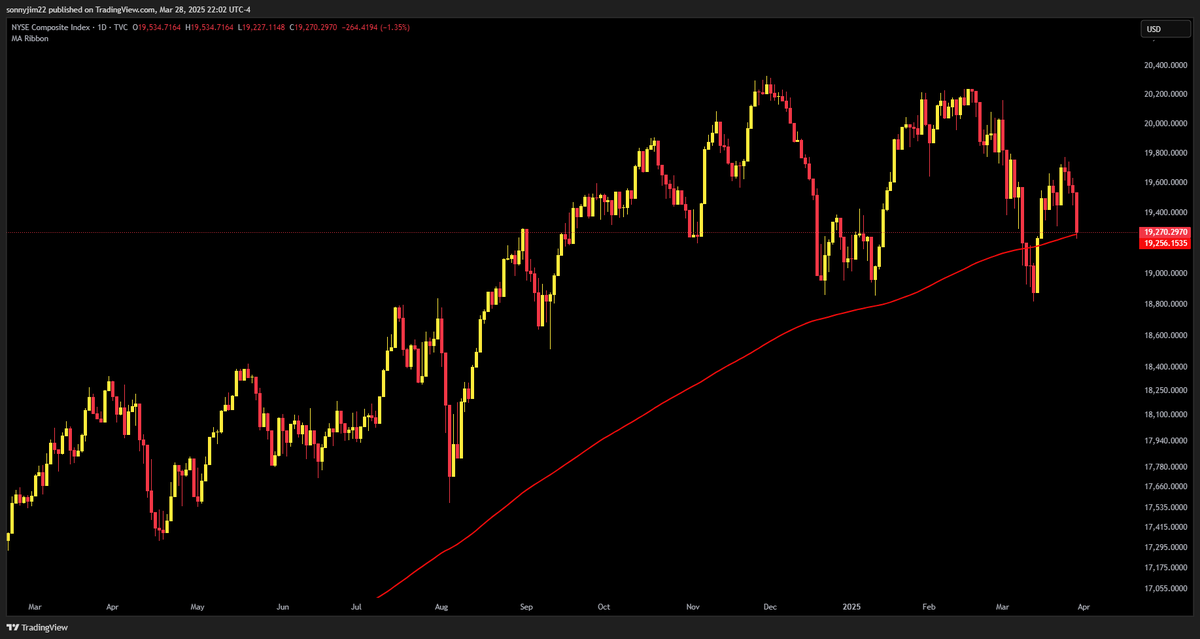This screenshot has width=1200, height=639.
Task: Click the 17,055.0000 price axis label
Action: 1165,590
